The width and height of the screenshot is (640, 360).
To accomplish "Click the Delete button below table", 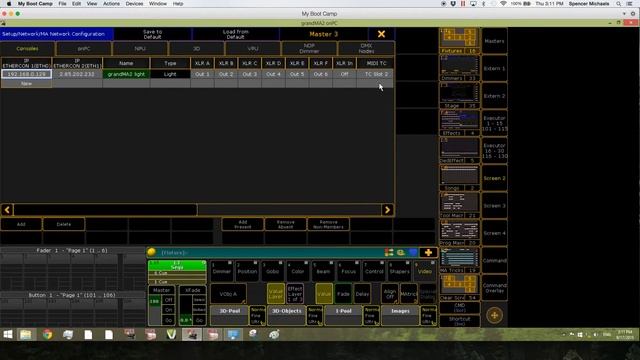I will pos(64,224).
